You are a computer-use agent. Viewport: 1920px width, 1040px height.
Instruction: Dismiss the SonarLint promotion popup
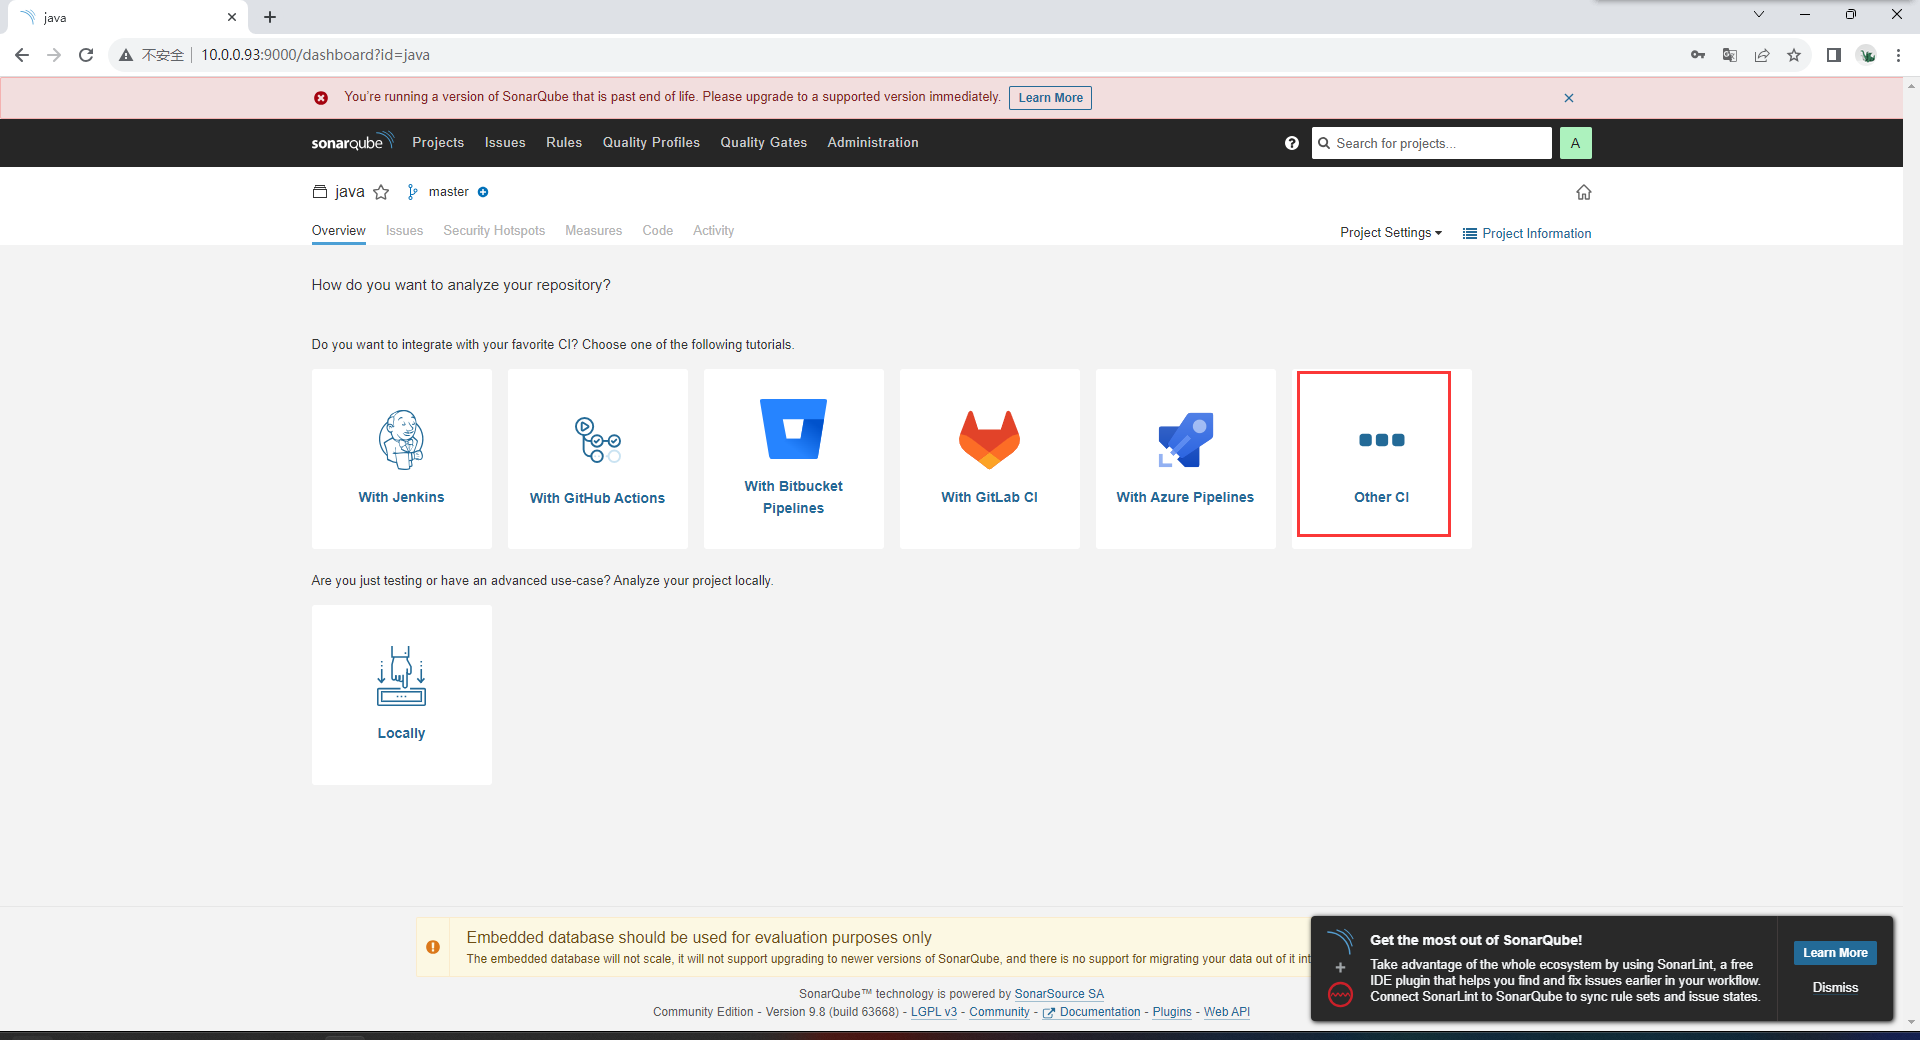(x=1835, y=988)
